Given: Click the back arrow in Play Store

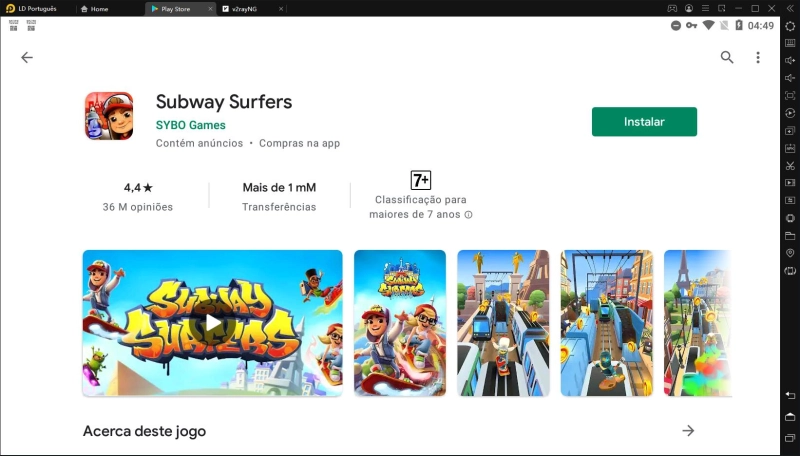Looking at the screenshot, I should (x=27, y=58).
